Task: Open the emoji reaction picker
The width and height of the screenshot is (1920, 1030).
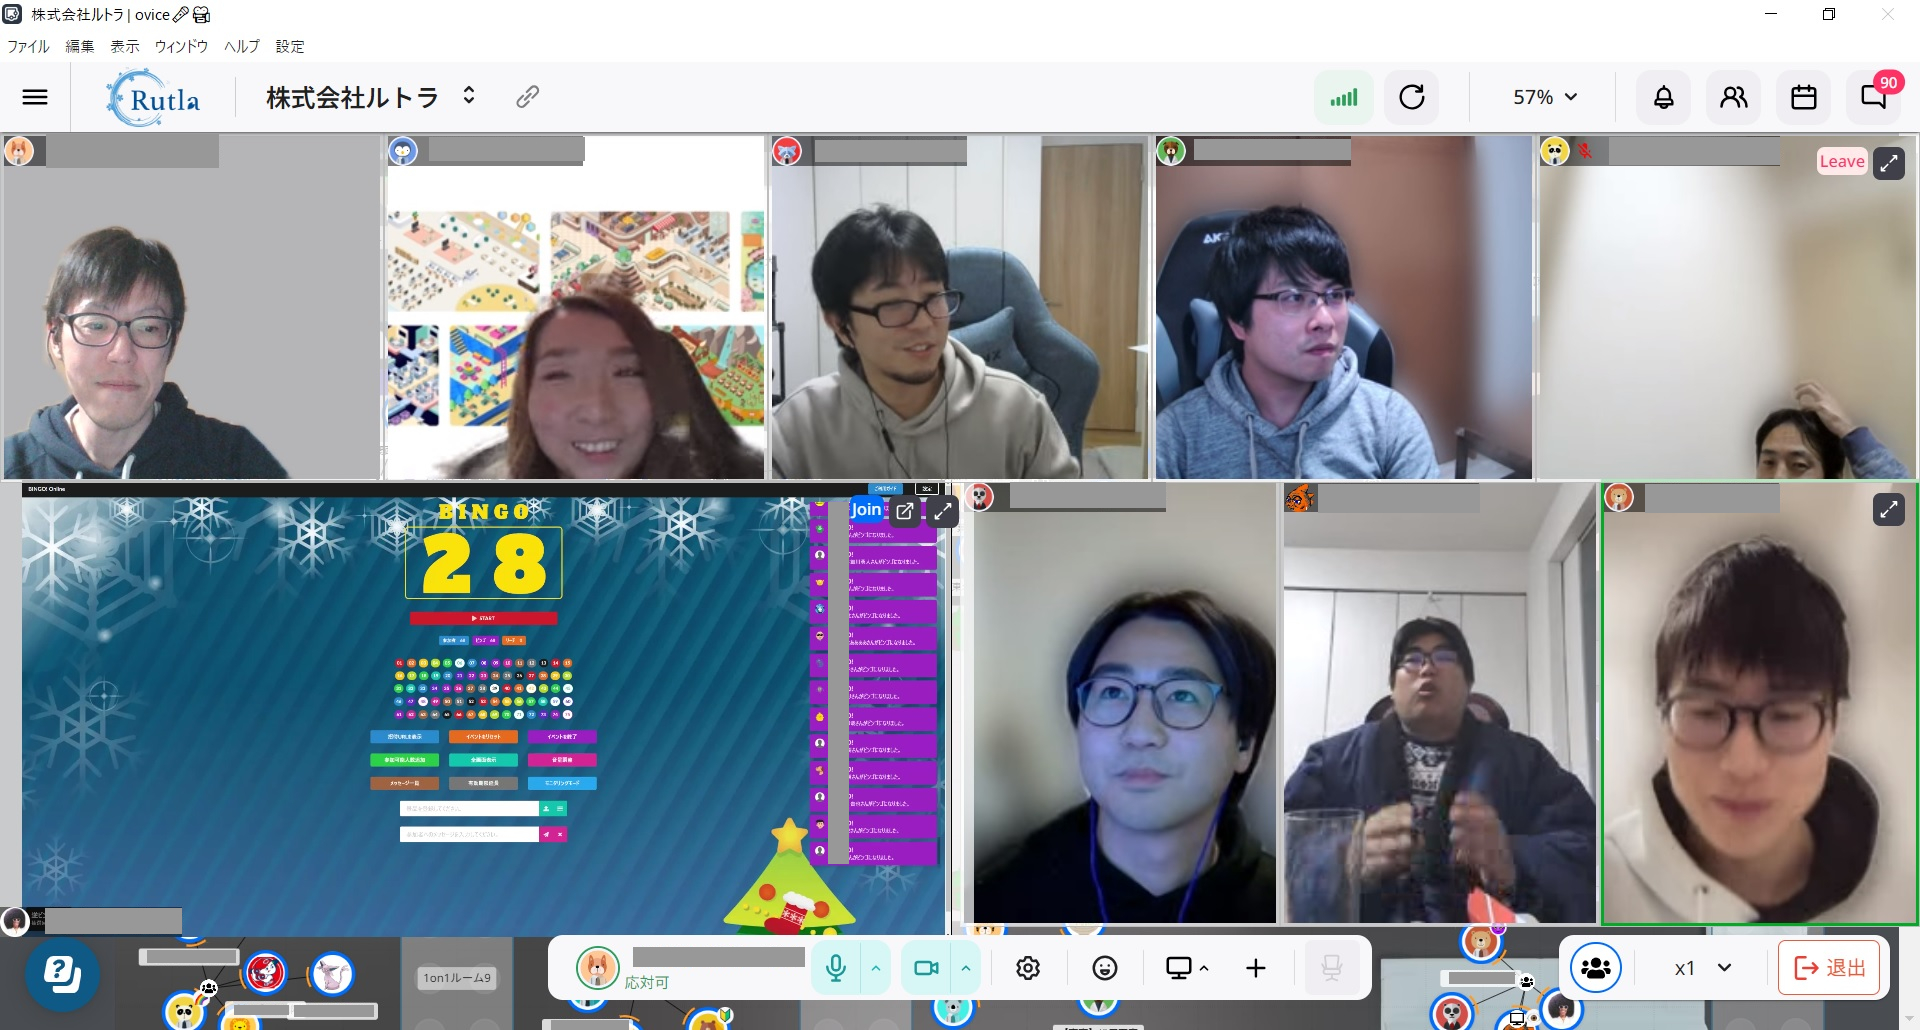Action: [1104, 968]
